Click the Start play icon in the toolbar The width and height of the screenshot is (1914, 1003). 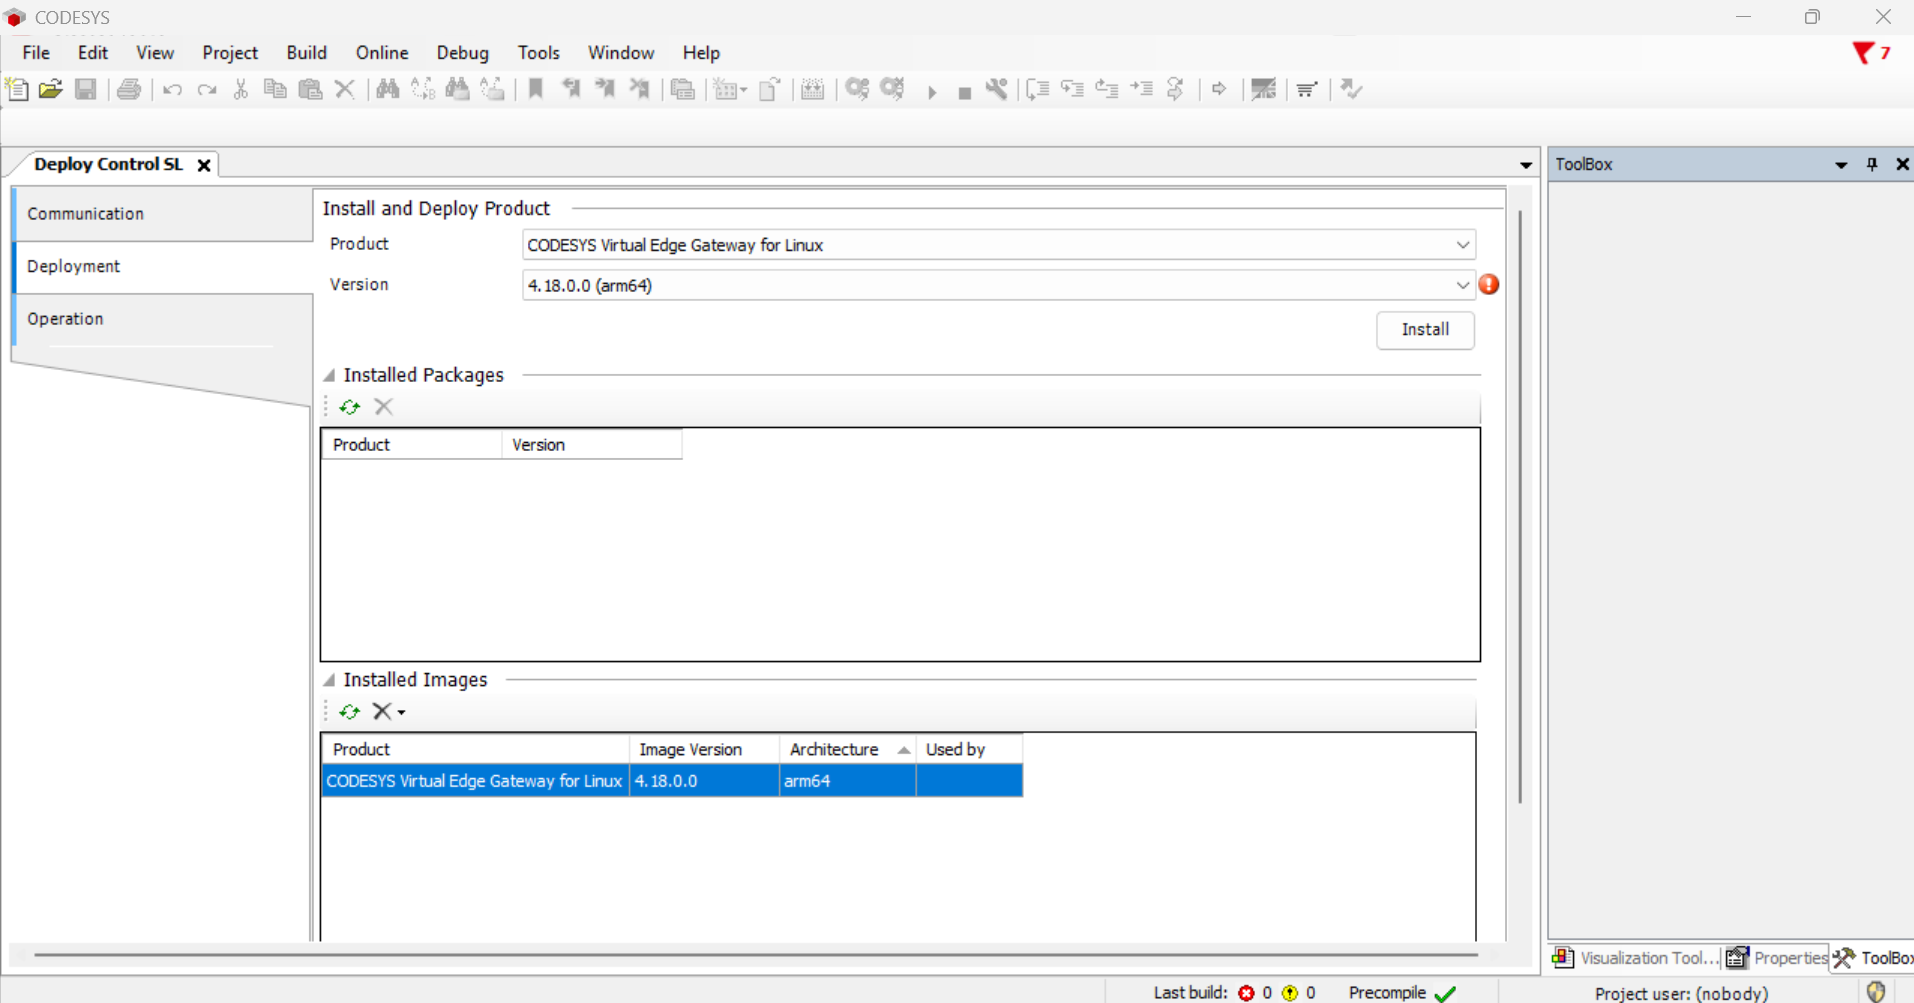point(932,91)
